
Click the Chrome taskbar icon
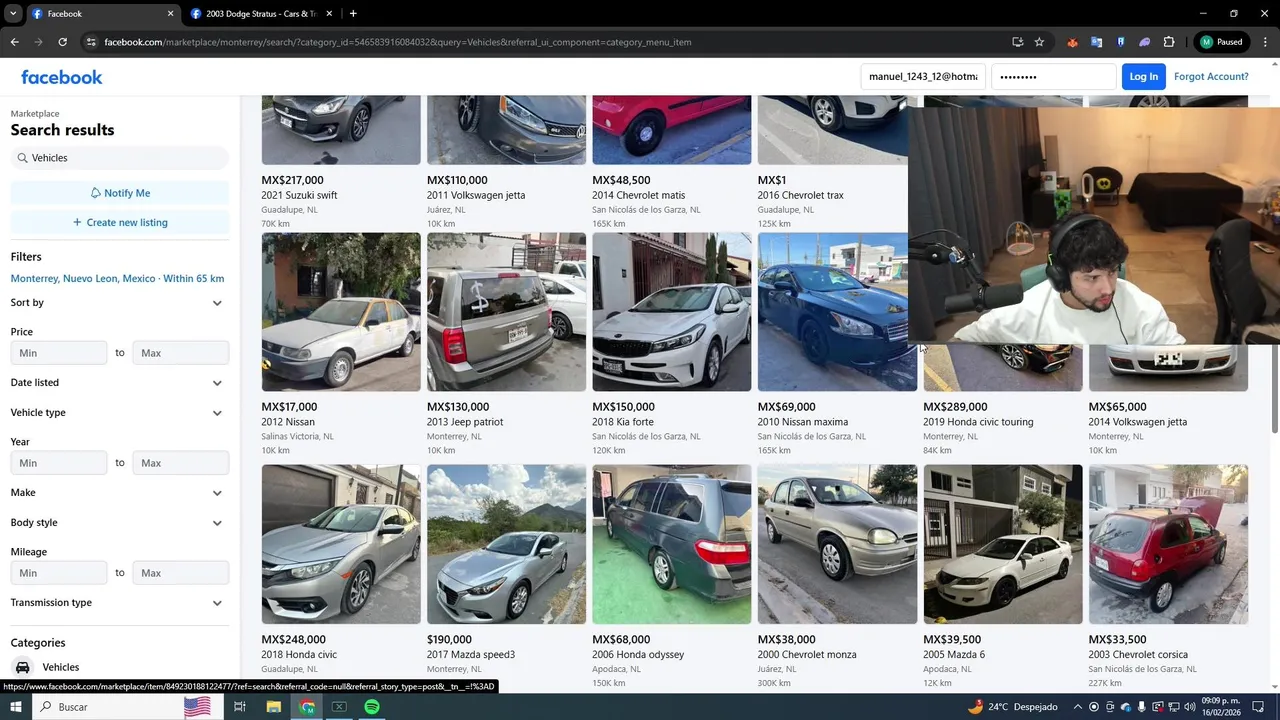(307, 707)
